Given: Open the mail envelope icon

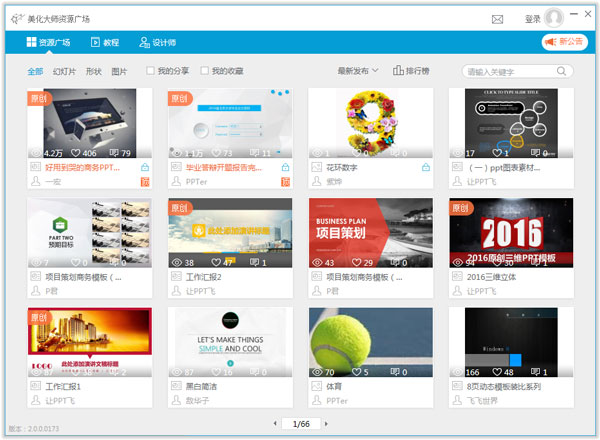Looking at the screenshot, I should coord(497,19).
